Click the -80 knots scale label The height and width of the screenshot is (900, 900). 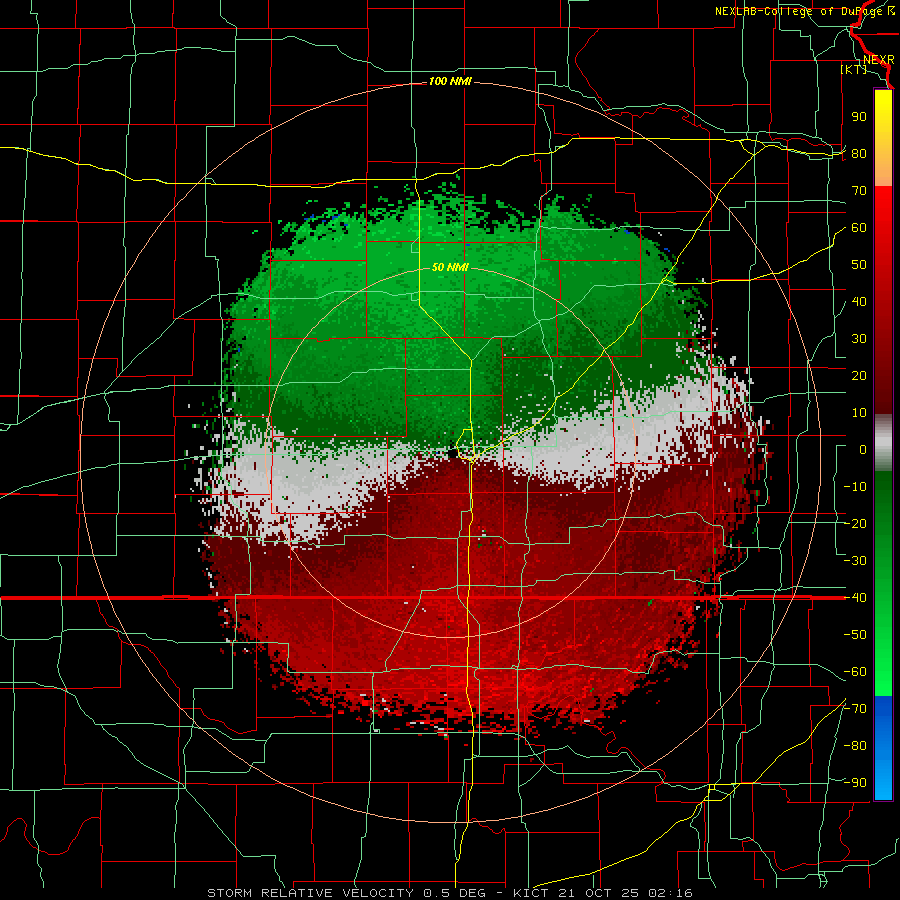tap(855, 746)
